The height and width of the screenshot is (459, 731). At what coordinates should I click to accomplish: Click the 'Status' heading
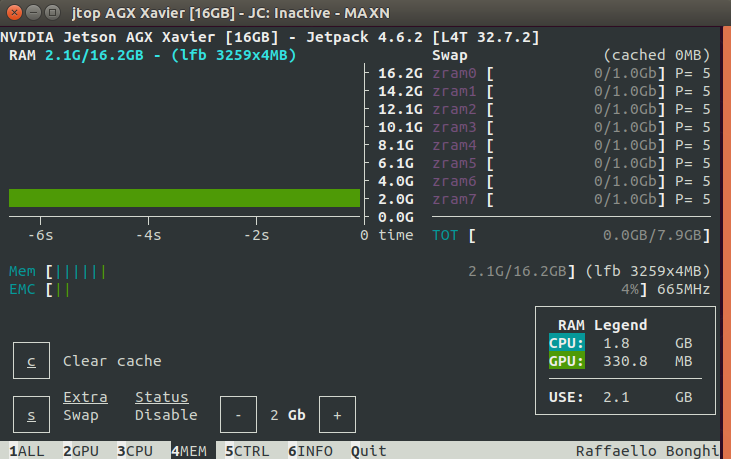[162, 397]
